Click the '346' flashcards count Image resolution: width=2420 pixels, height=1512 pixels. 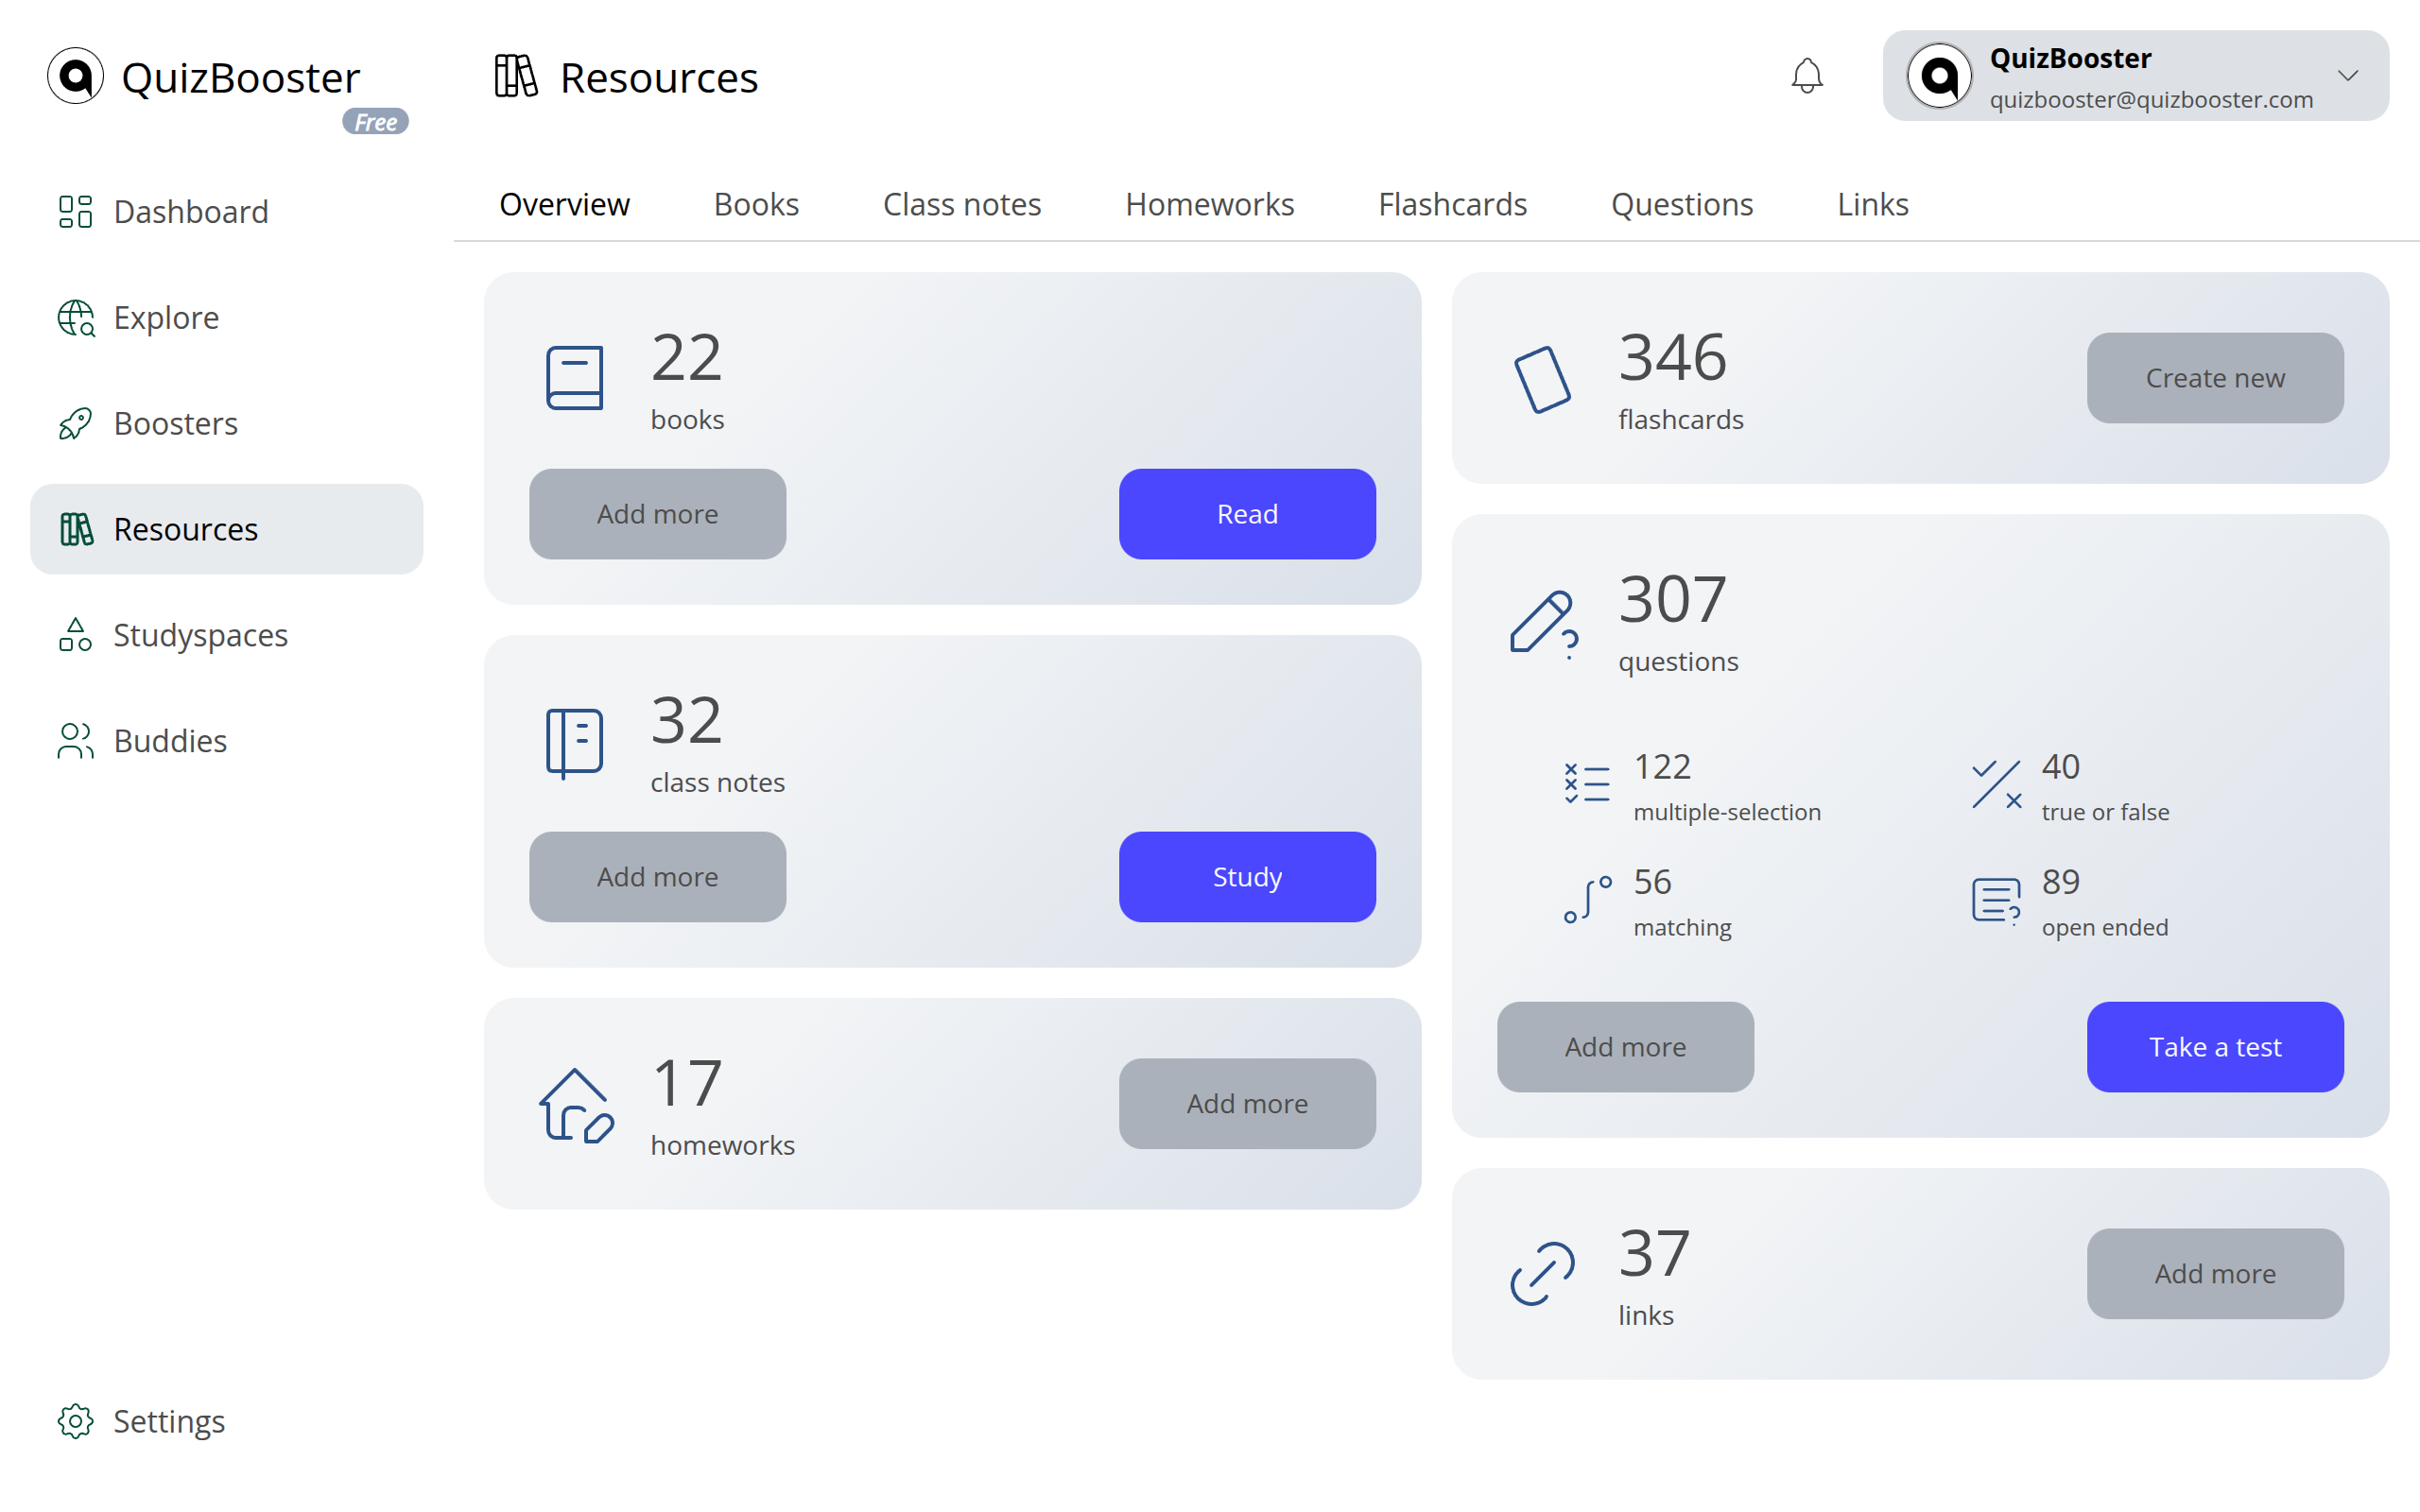pos(1672,357)
